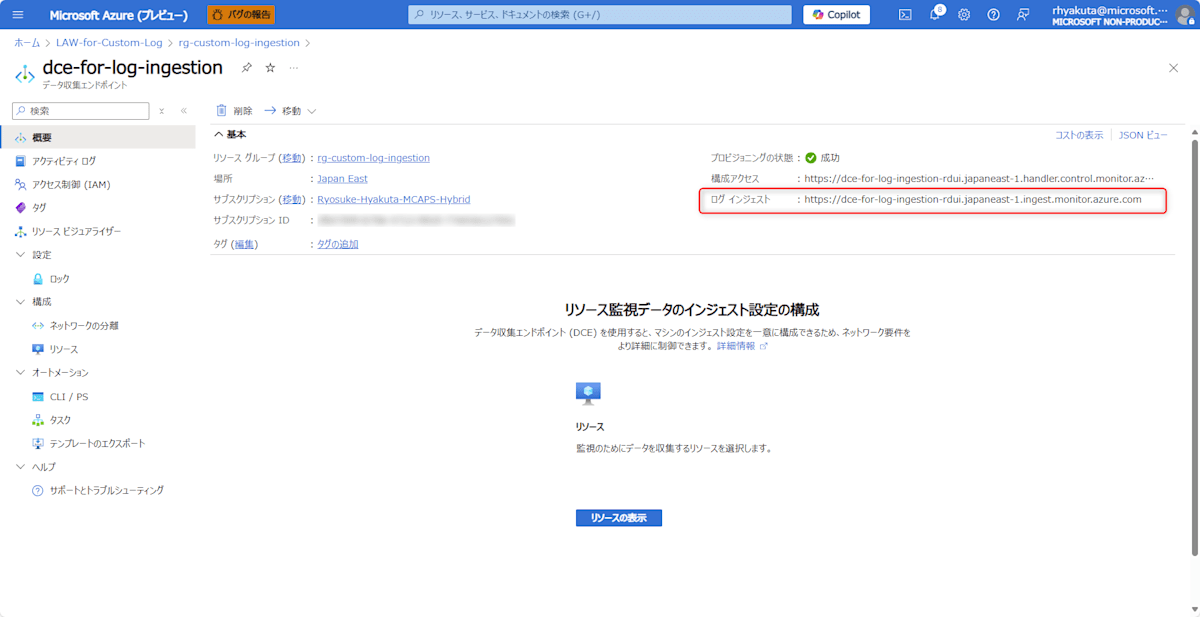Click 編集 link beside タグ
Screen dimensions: 1200x617
(x=244, y=244)
